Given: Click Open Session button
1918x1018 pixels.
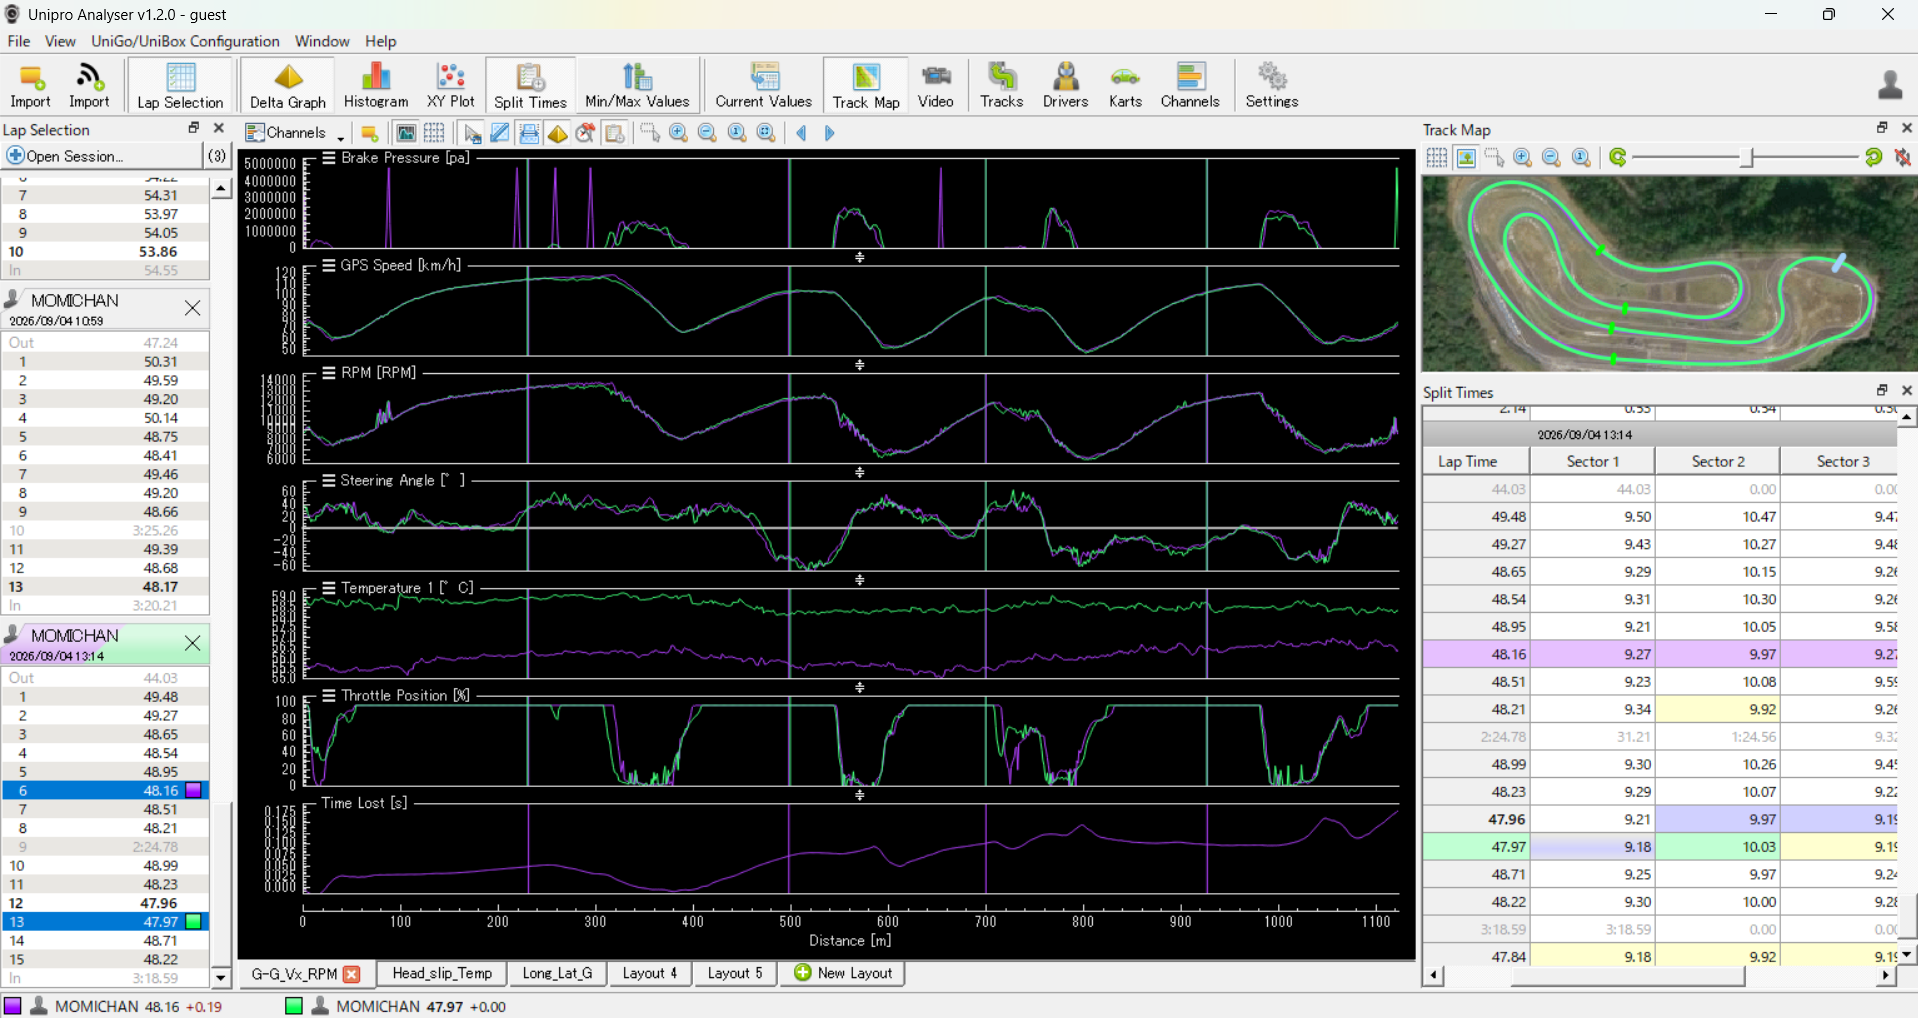Looking at the screenshot, I should [66, 156].
